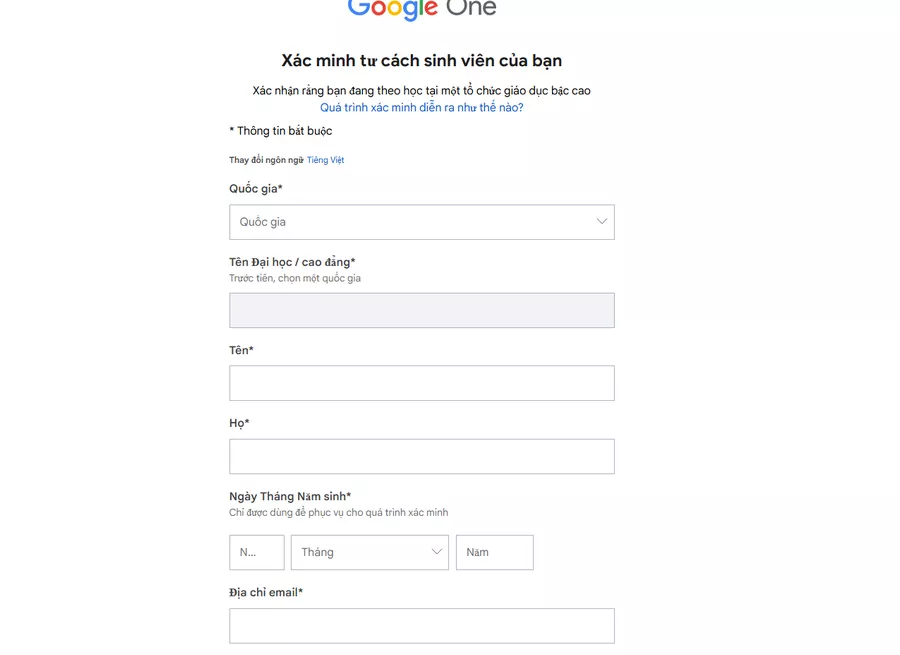The width and height of the screenshot is (900, 655).
Task: Click the Năm birth year field
Action: 494,552
